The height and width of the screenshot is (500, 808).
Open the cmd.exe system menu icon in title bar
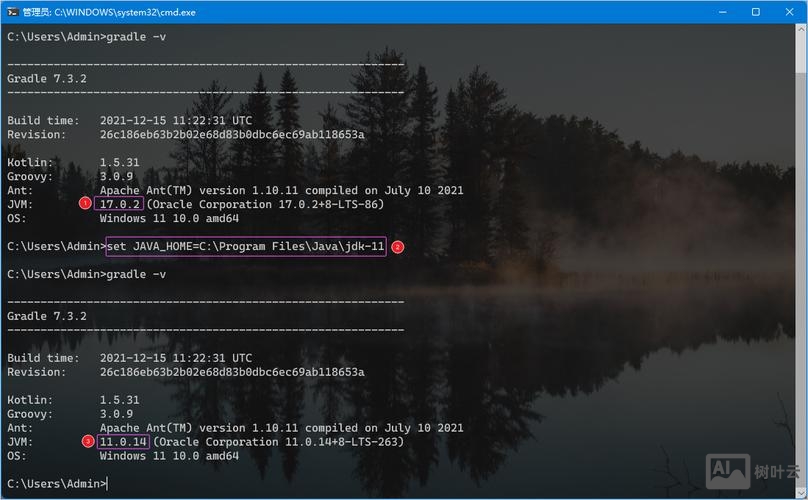(x=12, y=12)
